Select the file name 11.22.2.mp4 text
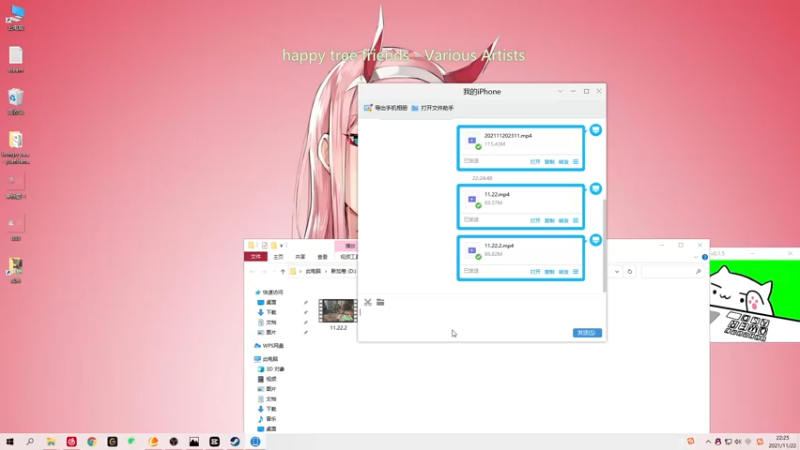This screenshot has width=800, height=450. coord(498,245)
